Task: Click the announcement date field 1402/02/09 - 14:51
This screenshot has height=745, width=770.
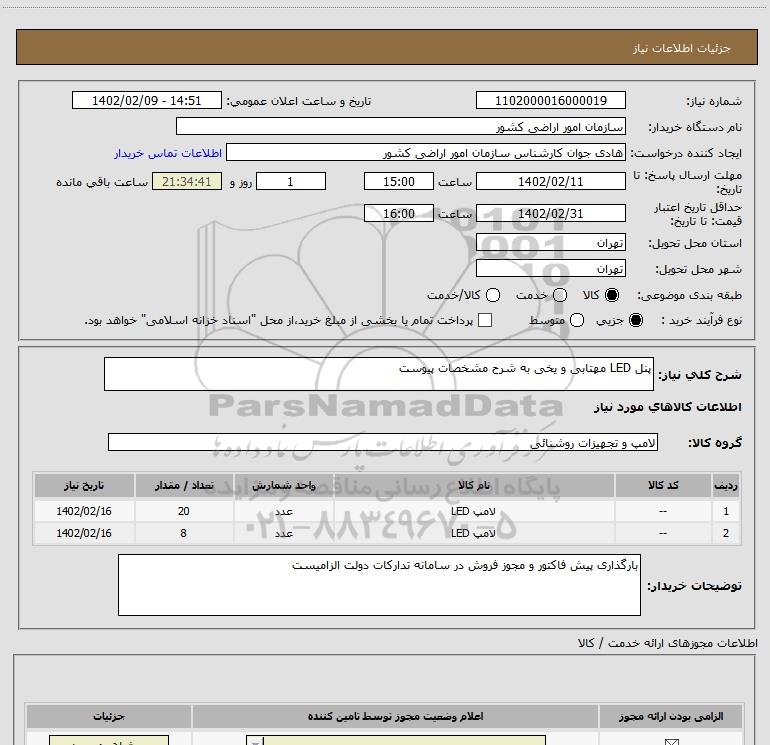Action: coord(147,100)
